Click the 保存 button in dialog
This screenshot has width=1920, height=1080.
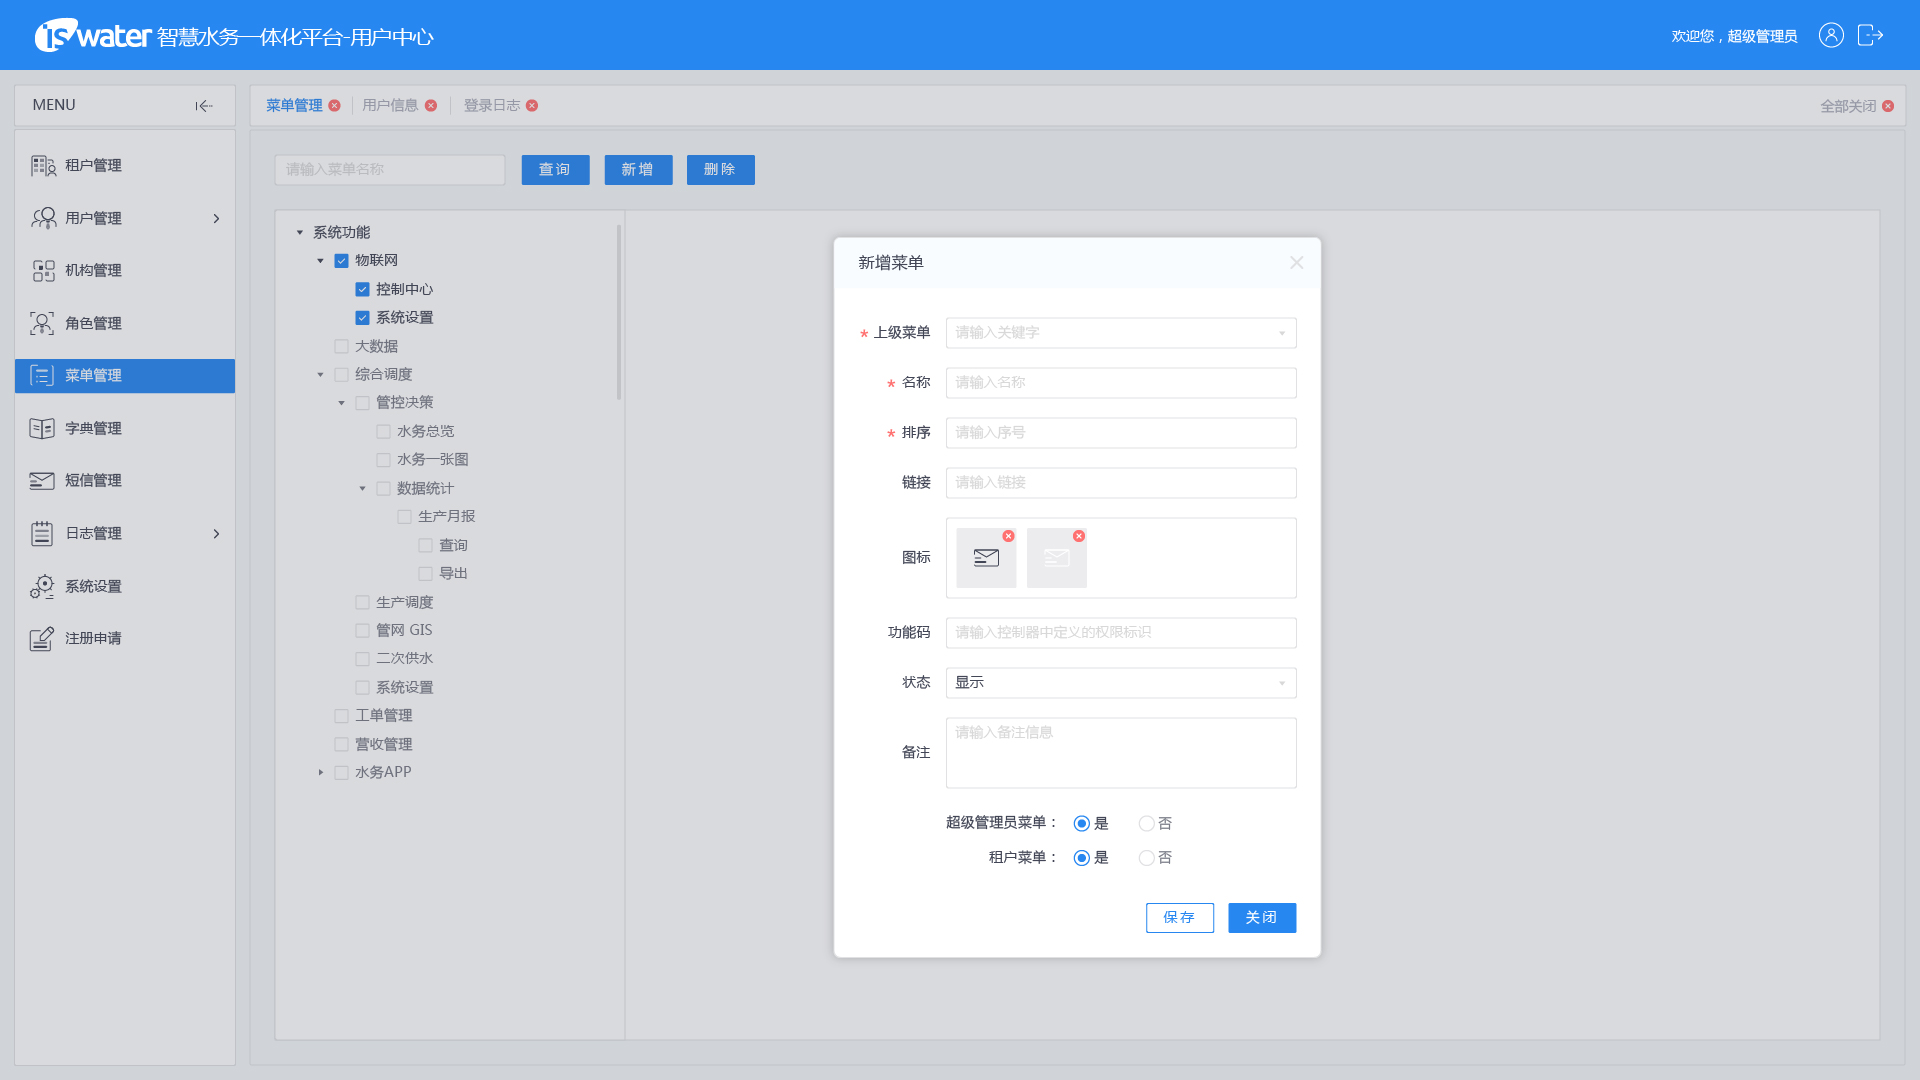(x=1180, y=918)
